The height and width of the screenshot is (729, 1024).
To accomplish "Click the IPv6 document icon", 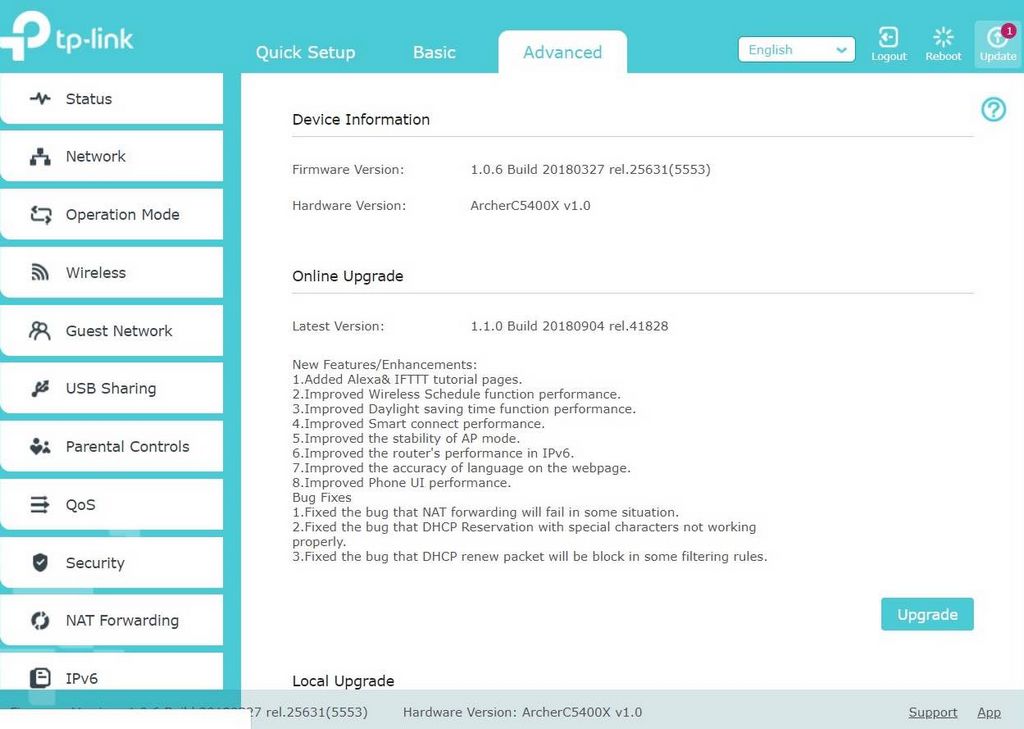I will pos(40,678).
